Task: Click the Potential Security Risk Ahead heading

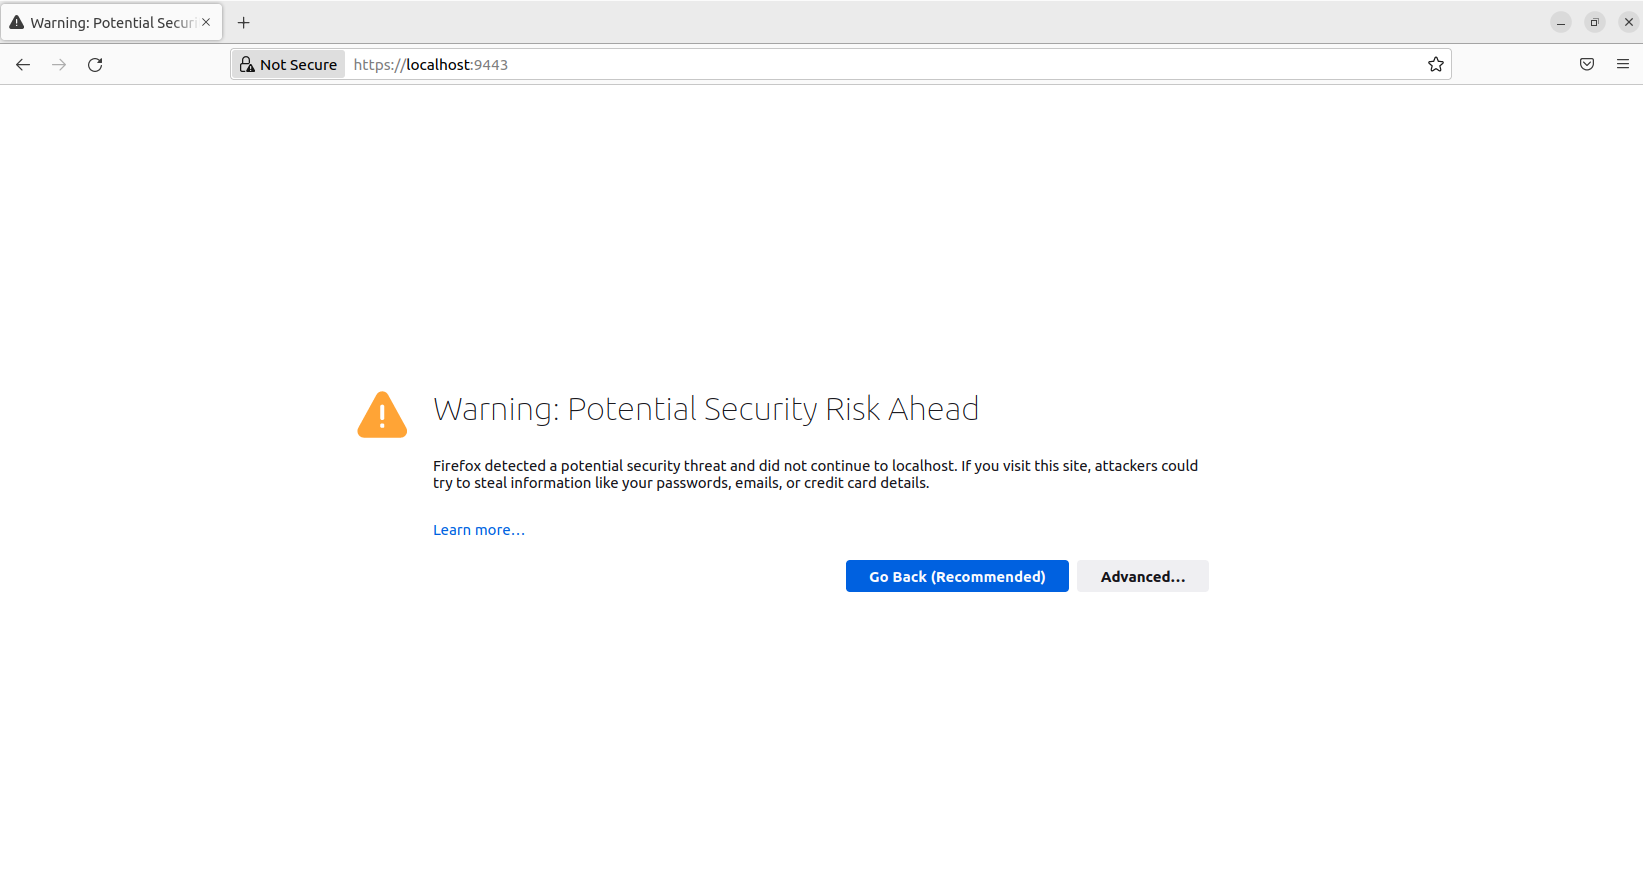Action: pos(706,409)
